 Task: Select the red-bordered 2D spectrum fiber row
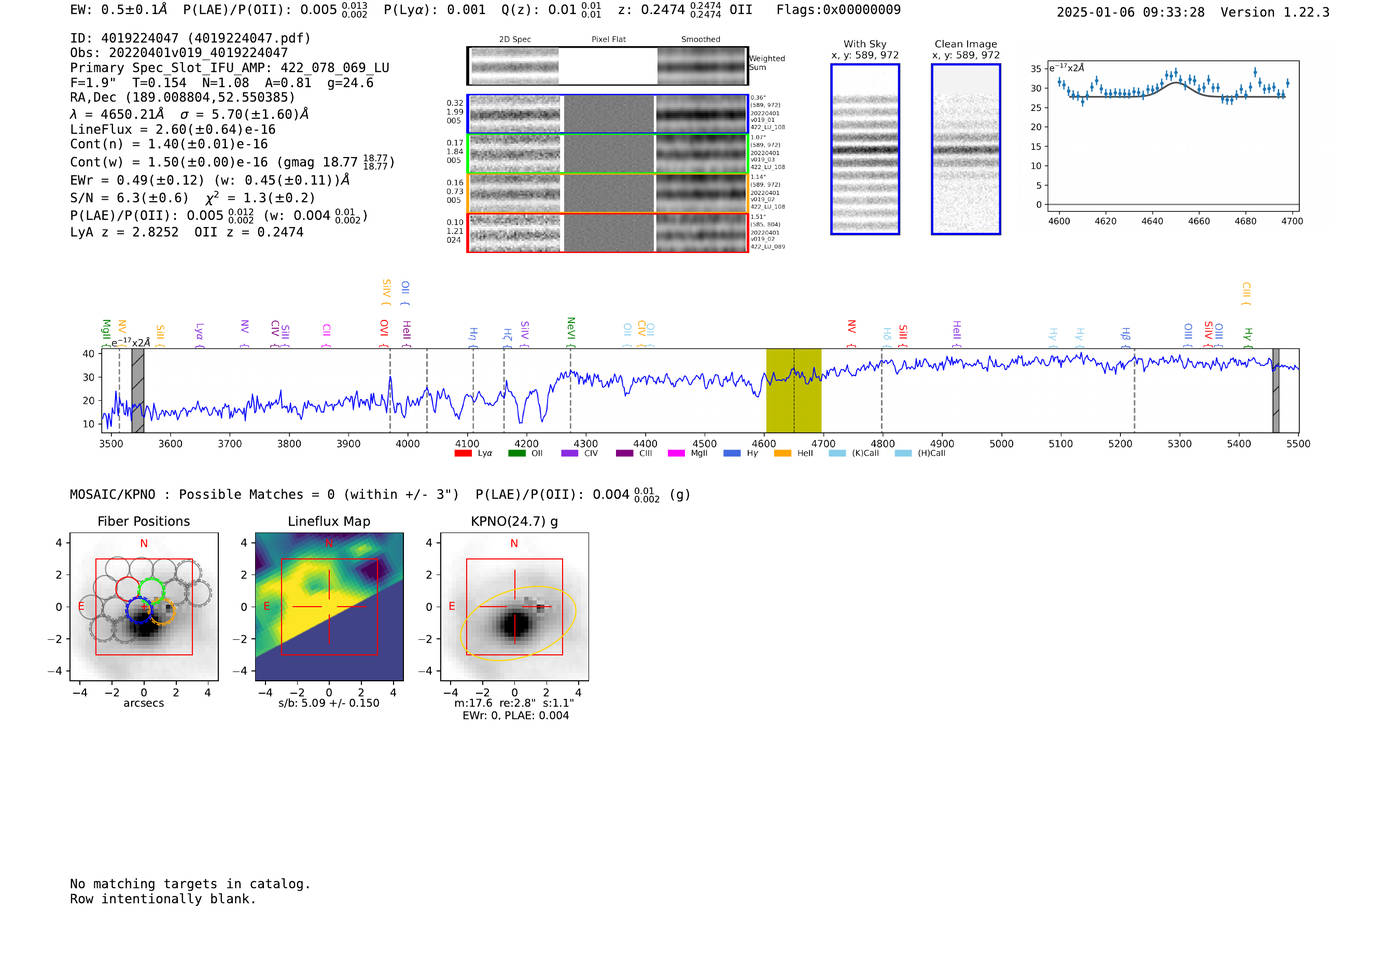(x=607, y=233)
